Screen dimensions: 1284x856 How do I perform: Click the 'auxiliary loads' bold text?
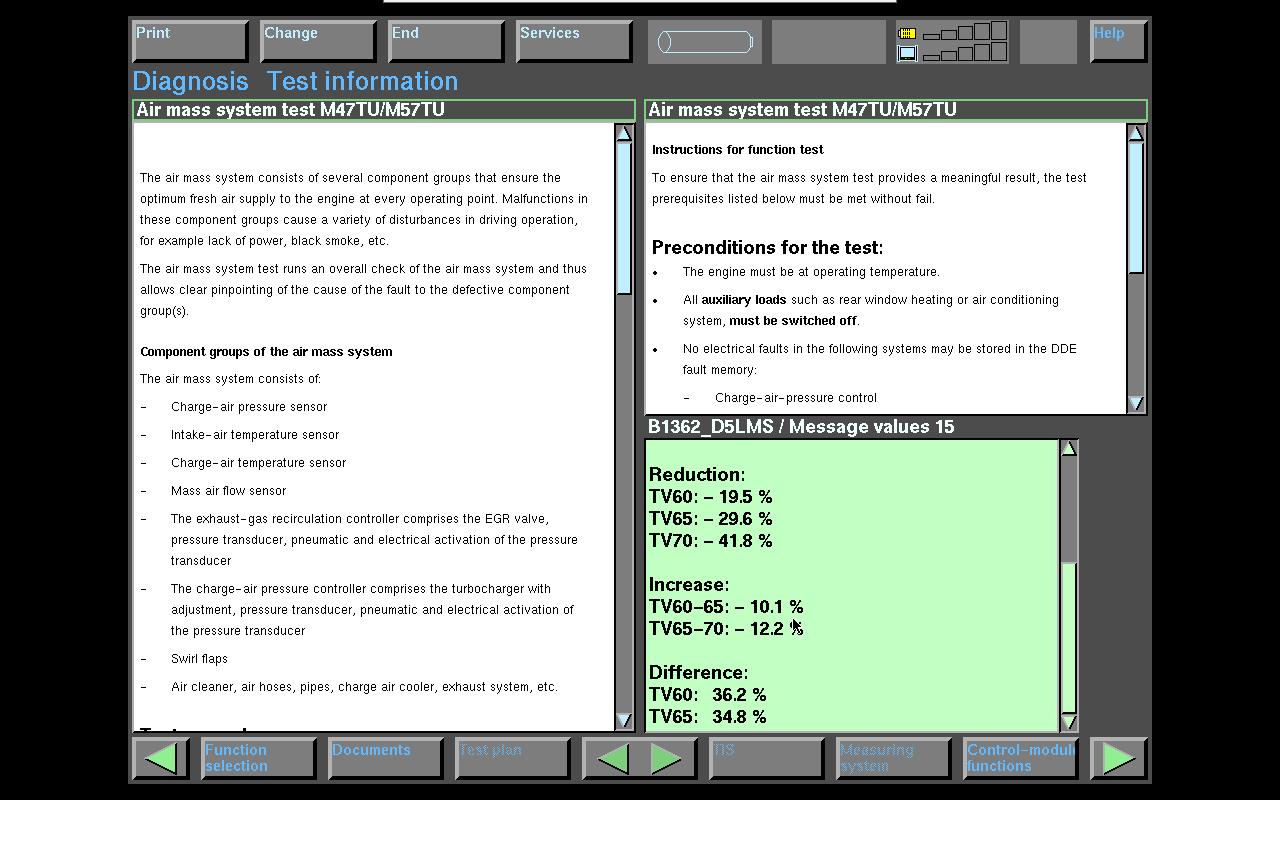click(x=743, y=300)
